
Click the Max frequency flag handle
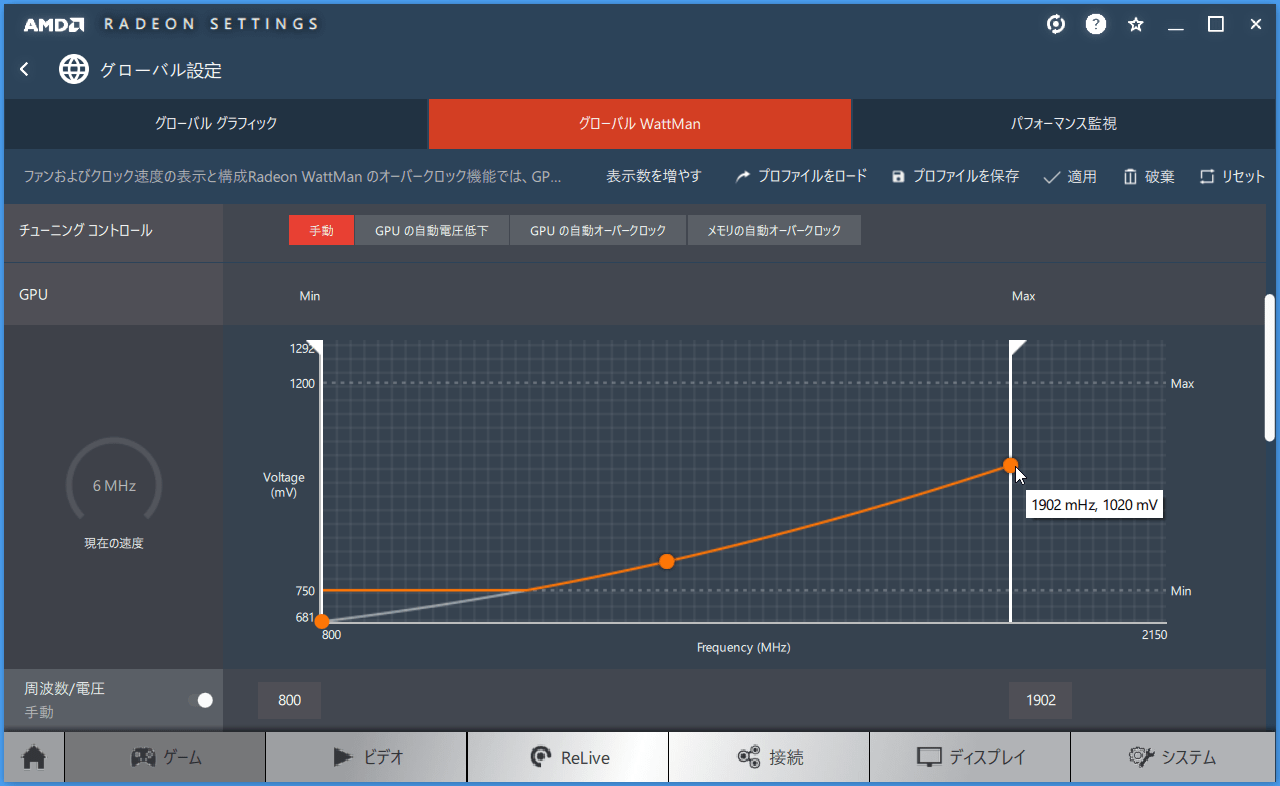coord(1018,348)
